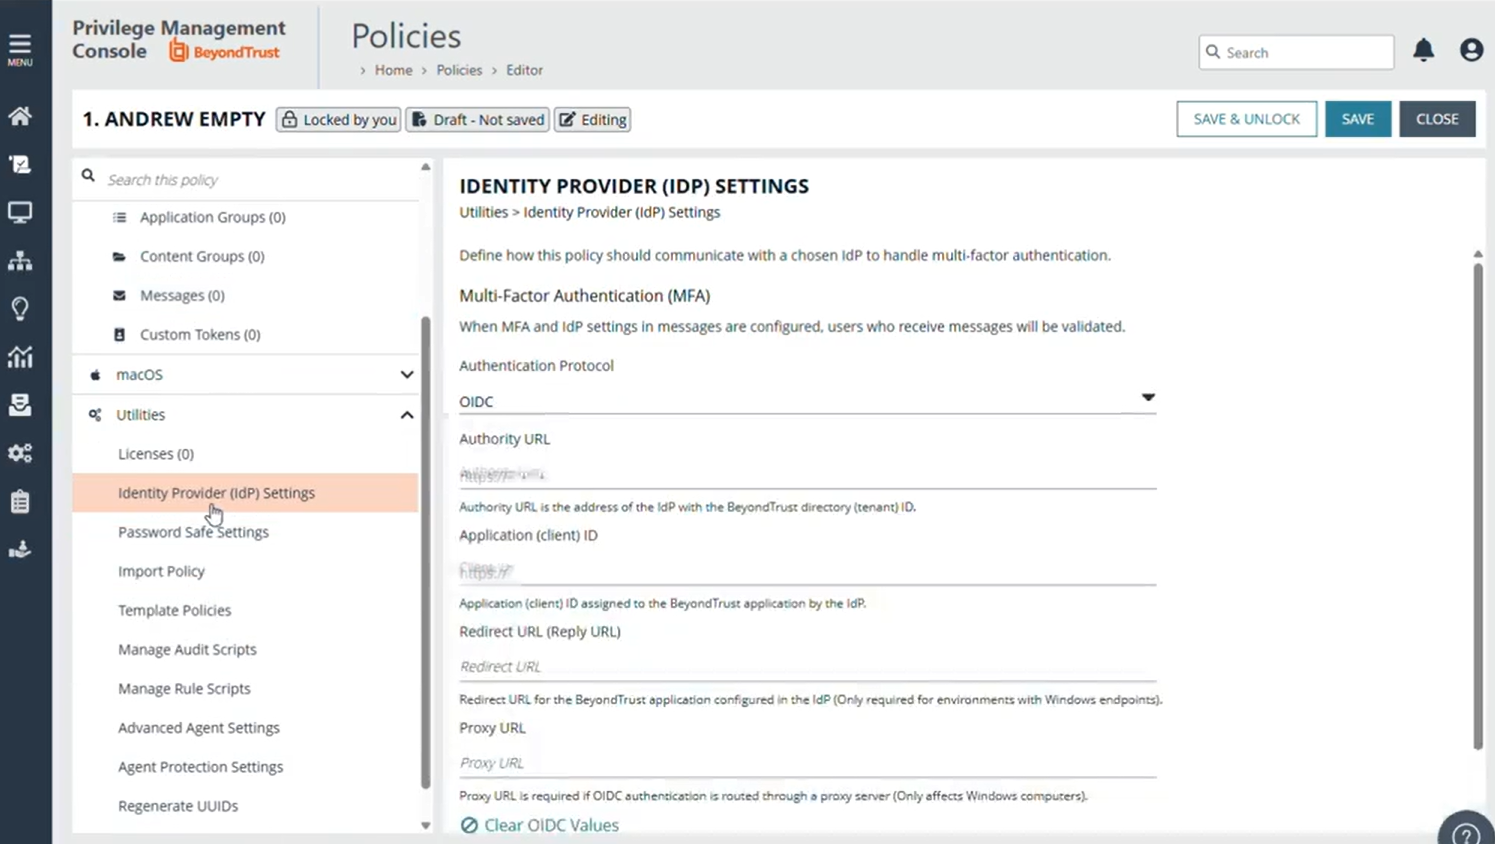The height and width of the screenshot is (844, 1495).
Task: Open the hamburger MENU icon
Action: click(x=20, y=49)
